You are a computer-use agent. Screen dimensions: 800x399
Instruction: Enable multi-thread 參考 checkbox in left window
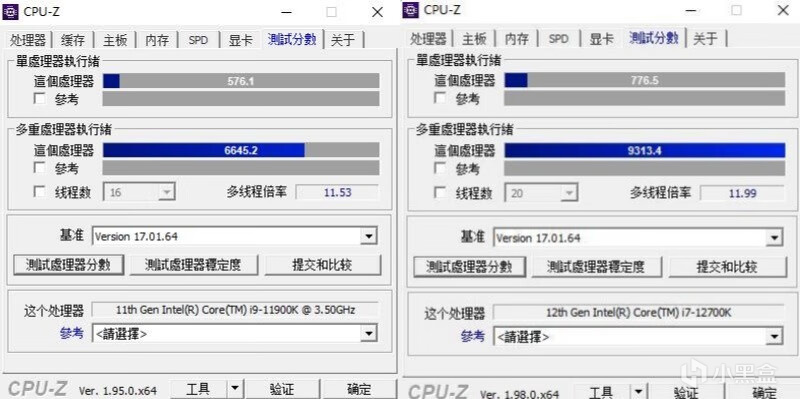click(x=40, y=167)
